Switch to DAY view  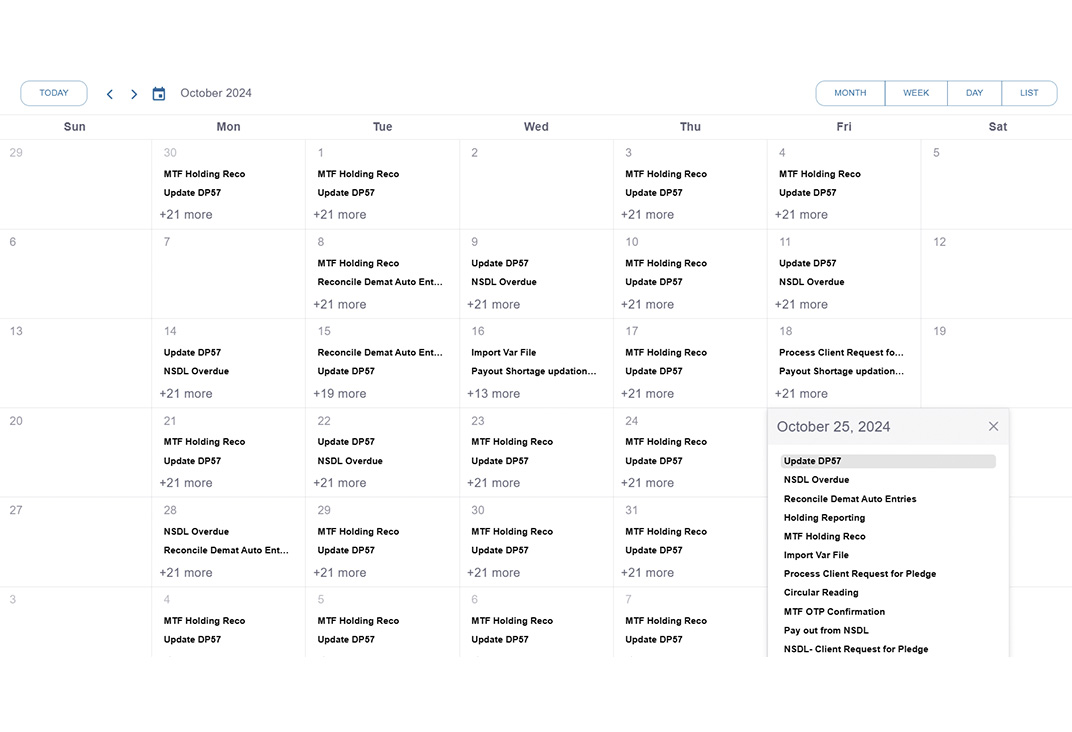pos(974,93)
